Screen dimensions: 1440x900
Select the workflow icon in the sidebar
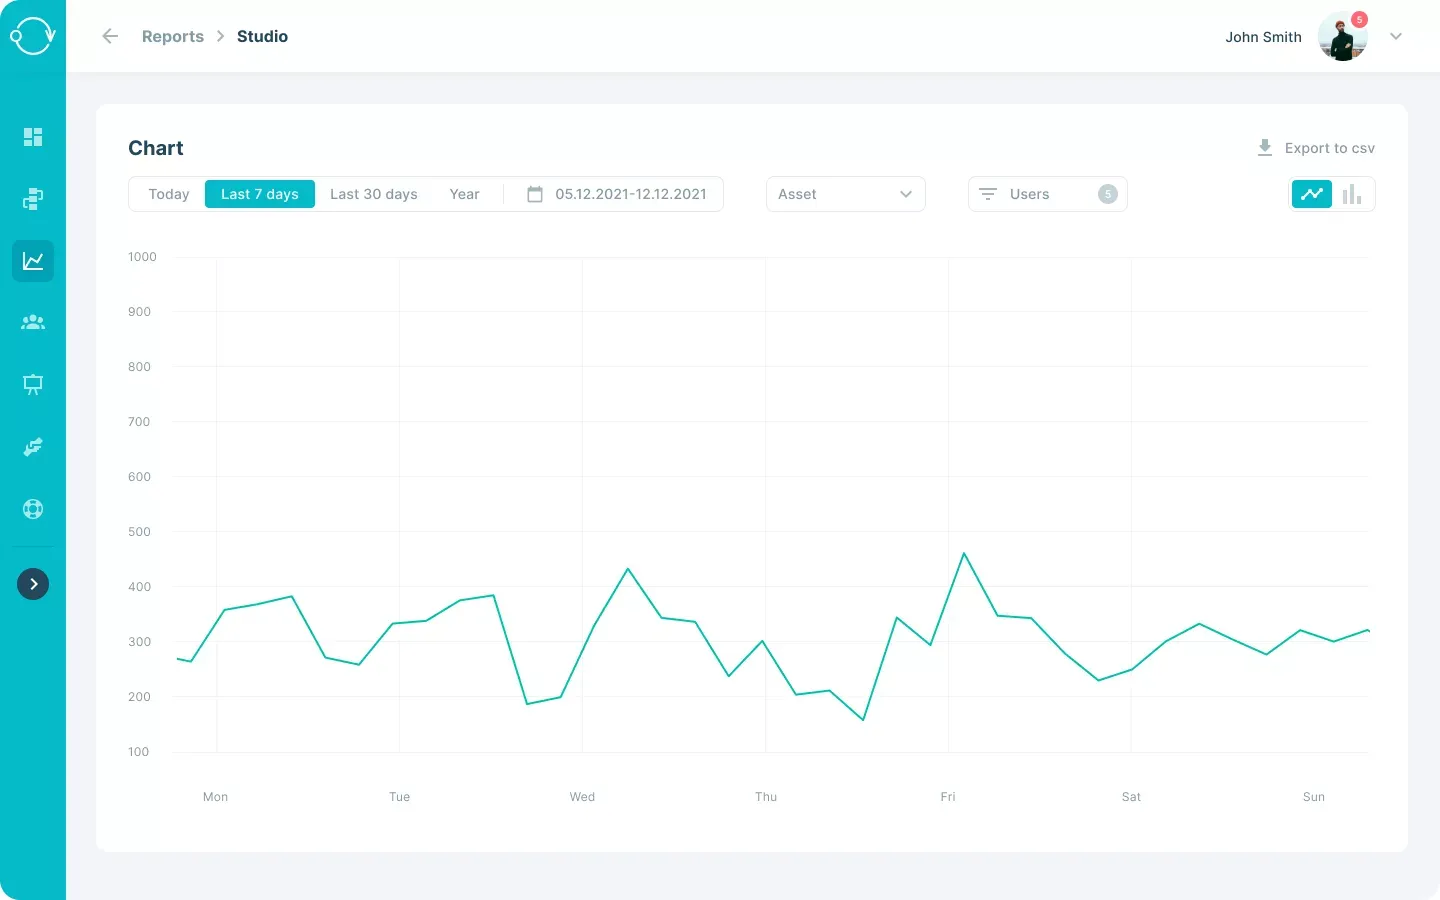(33, 199)
